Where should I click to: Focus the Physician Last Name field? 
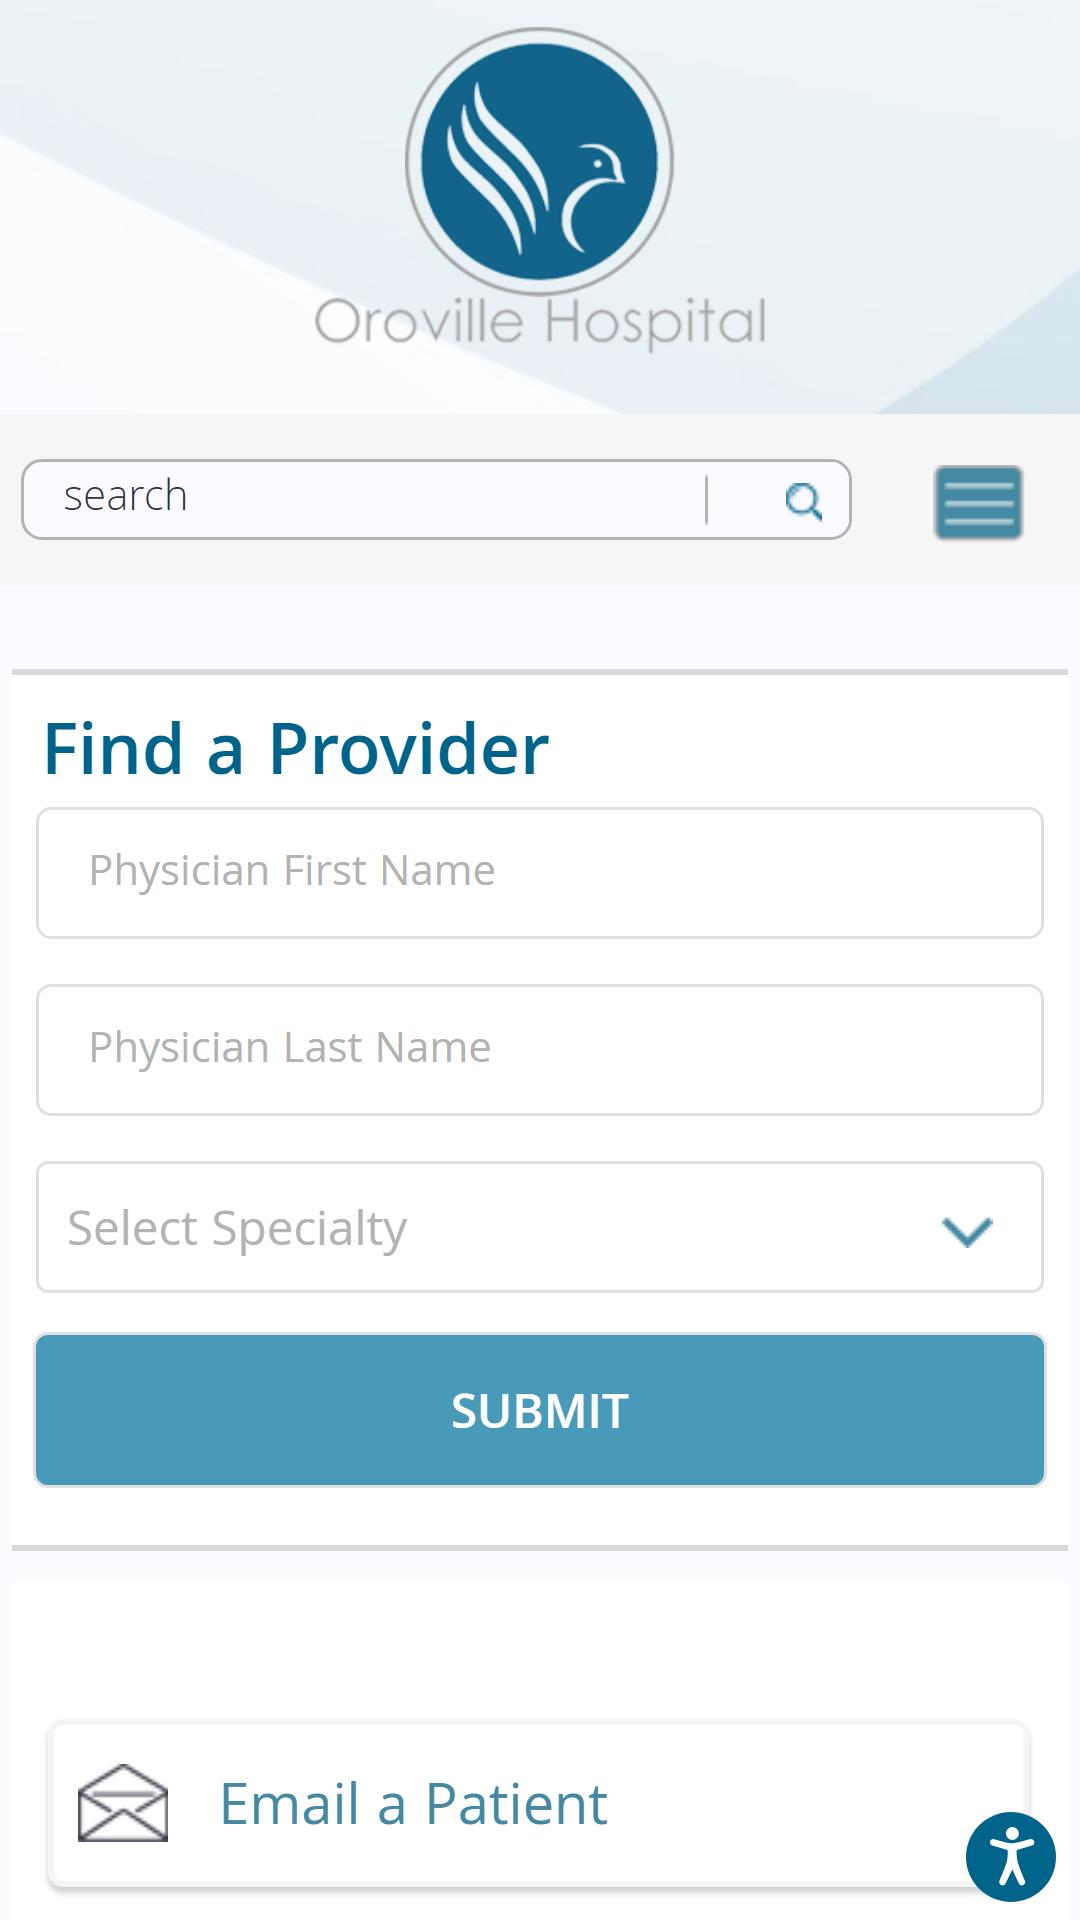pos(540,1050)
